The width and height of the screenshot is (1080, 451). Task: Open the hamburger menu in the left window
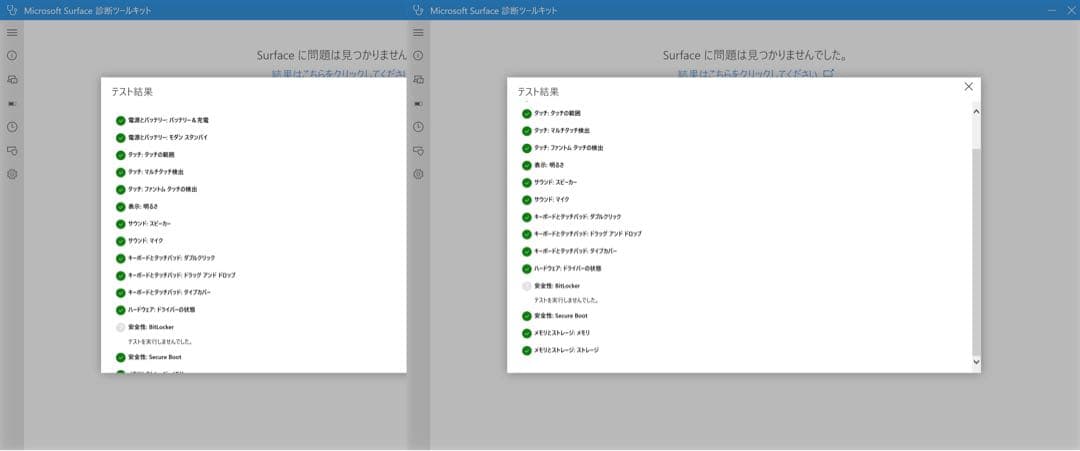tap(12, 32)
